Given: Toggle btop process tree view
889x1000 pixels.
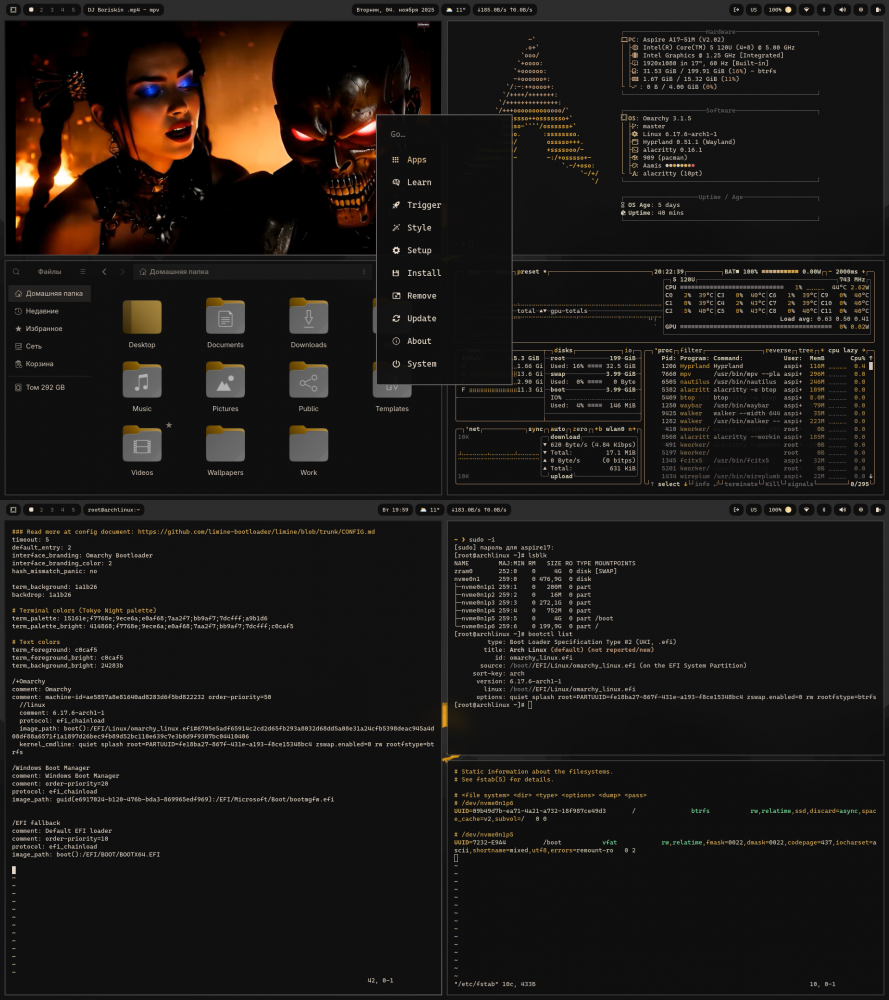Looking at the screenshot, I should pos(804,351).
